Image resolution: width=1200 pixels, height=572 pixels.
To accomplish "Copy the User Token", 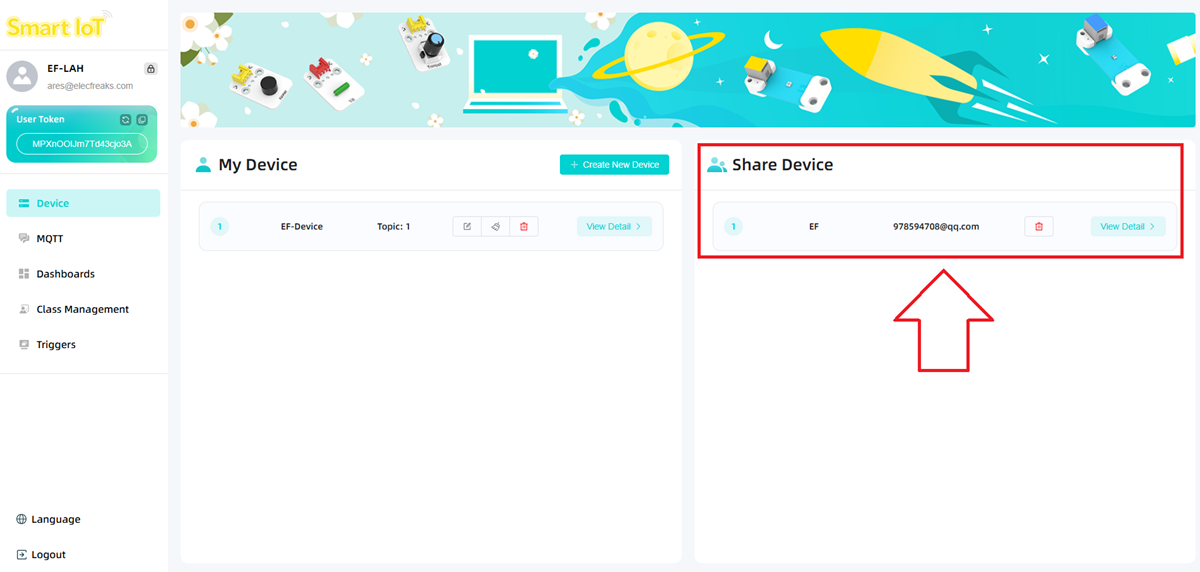I will click(x=142, y=120).
